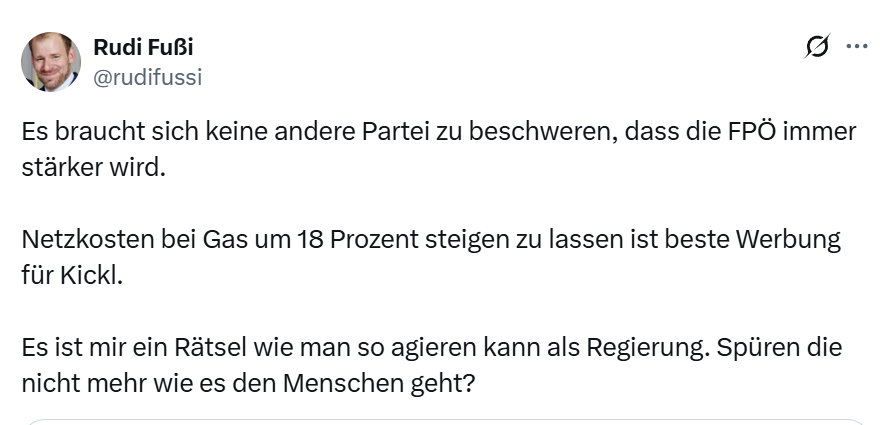Click Rudi Fußi's profile picture

[x=50, y=61]
